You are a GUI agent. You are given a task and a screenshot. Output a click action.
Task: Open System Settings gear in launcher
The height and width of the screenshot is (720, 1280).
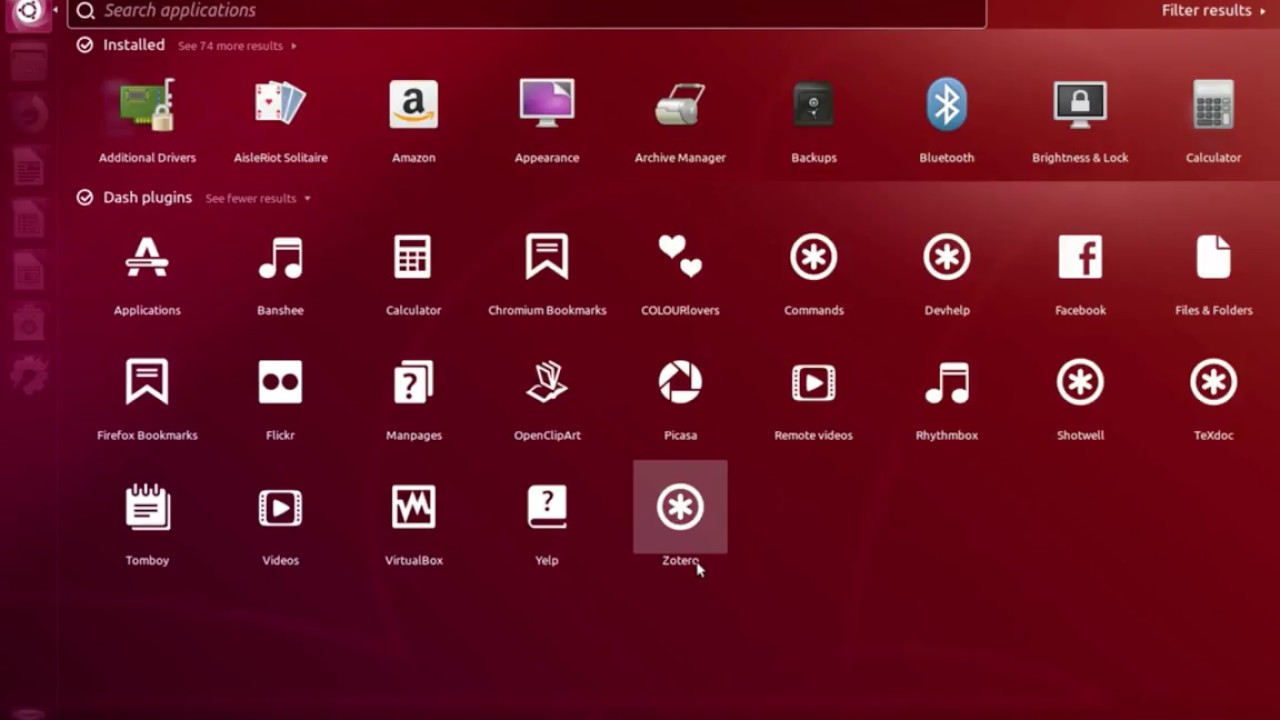(x=28, y=375)
